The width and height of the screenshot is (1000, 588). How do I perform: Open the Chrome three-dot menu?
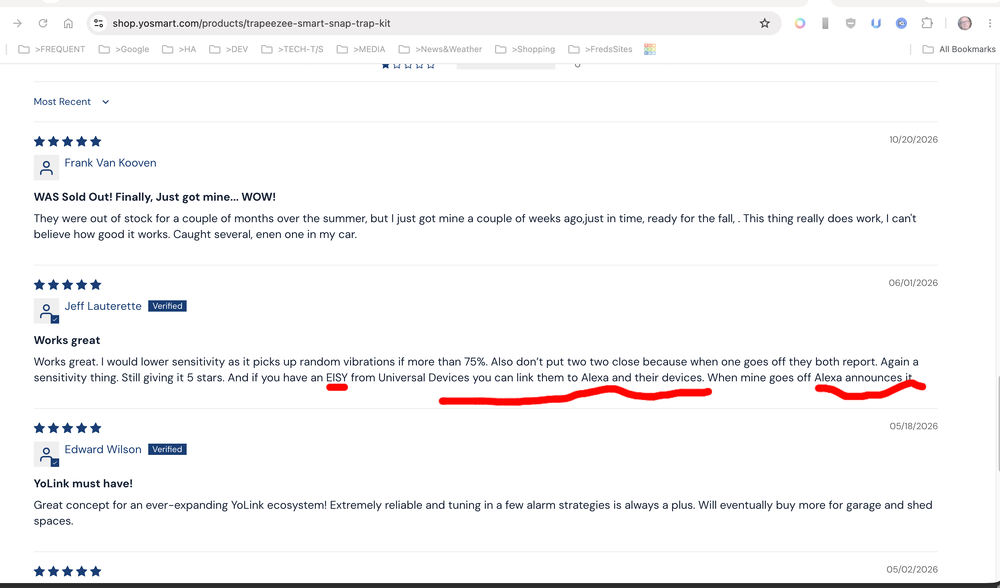[990, 24]
